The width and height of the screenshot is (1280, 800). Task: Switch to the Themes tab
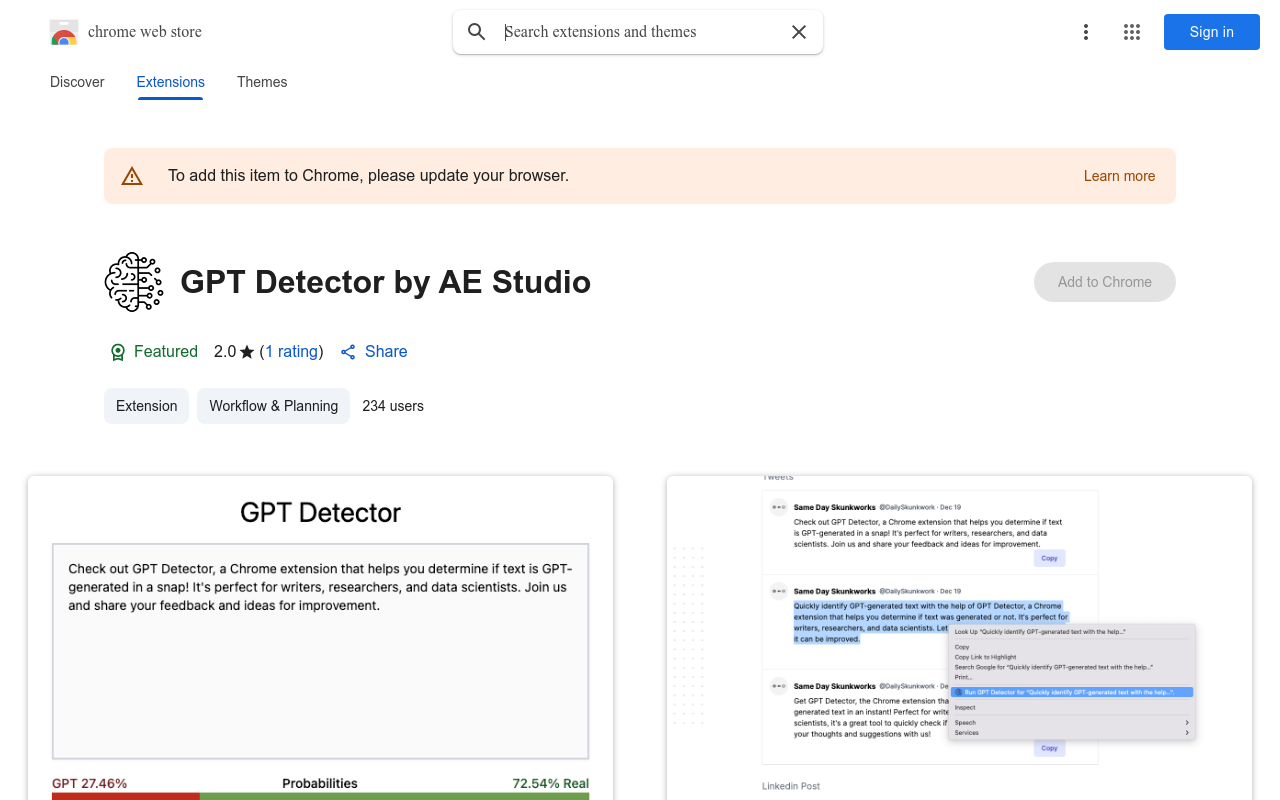[x=262, y=82]
